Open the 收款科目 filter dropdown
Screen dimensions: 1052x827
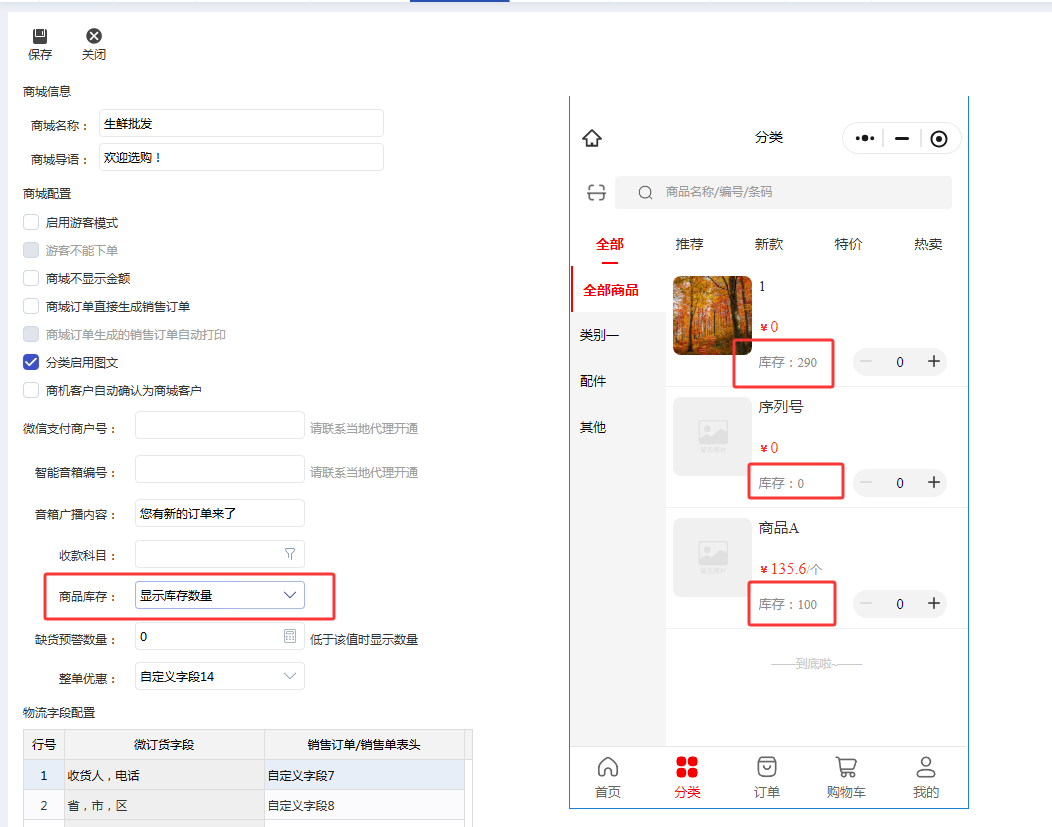tap(290, 554)
